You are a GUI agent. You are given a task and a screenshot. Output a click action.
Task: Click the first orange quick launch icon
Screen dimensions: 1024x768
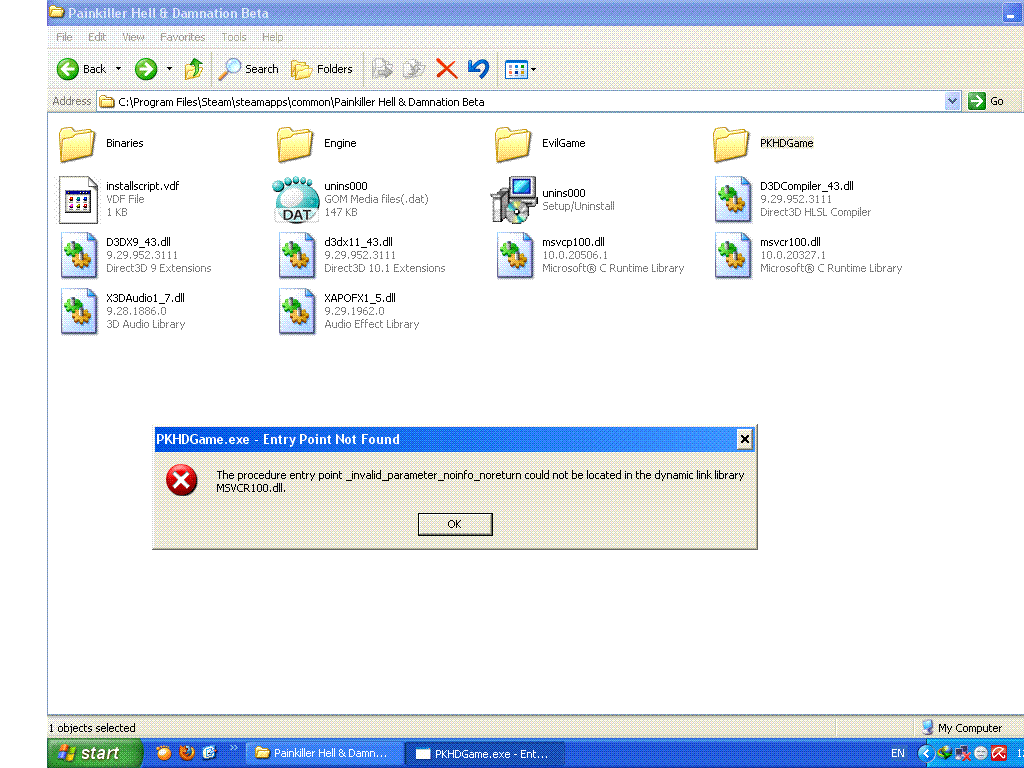click(163, 753)
